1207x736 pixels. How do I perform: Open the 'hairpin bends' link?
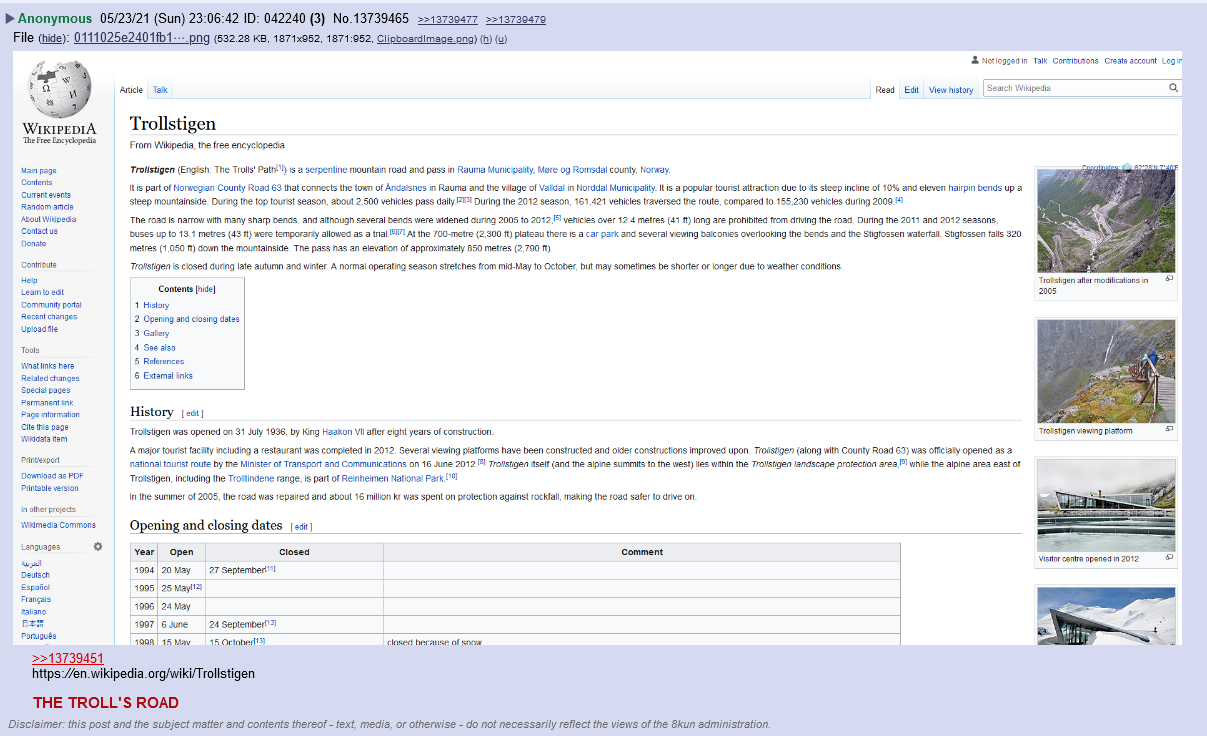point(975,188)
